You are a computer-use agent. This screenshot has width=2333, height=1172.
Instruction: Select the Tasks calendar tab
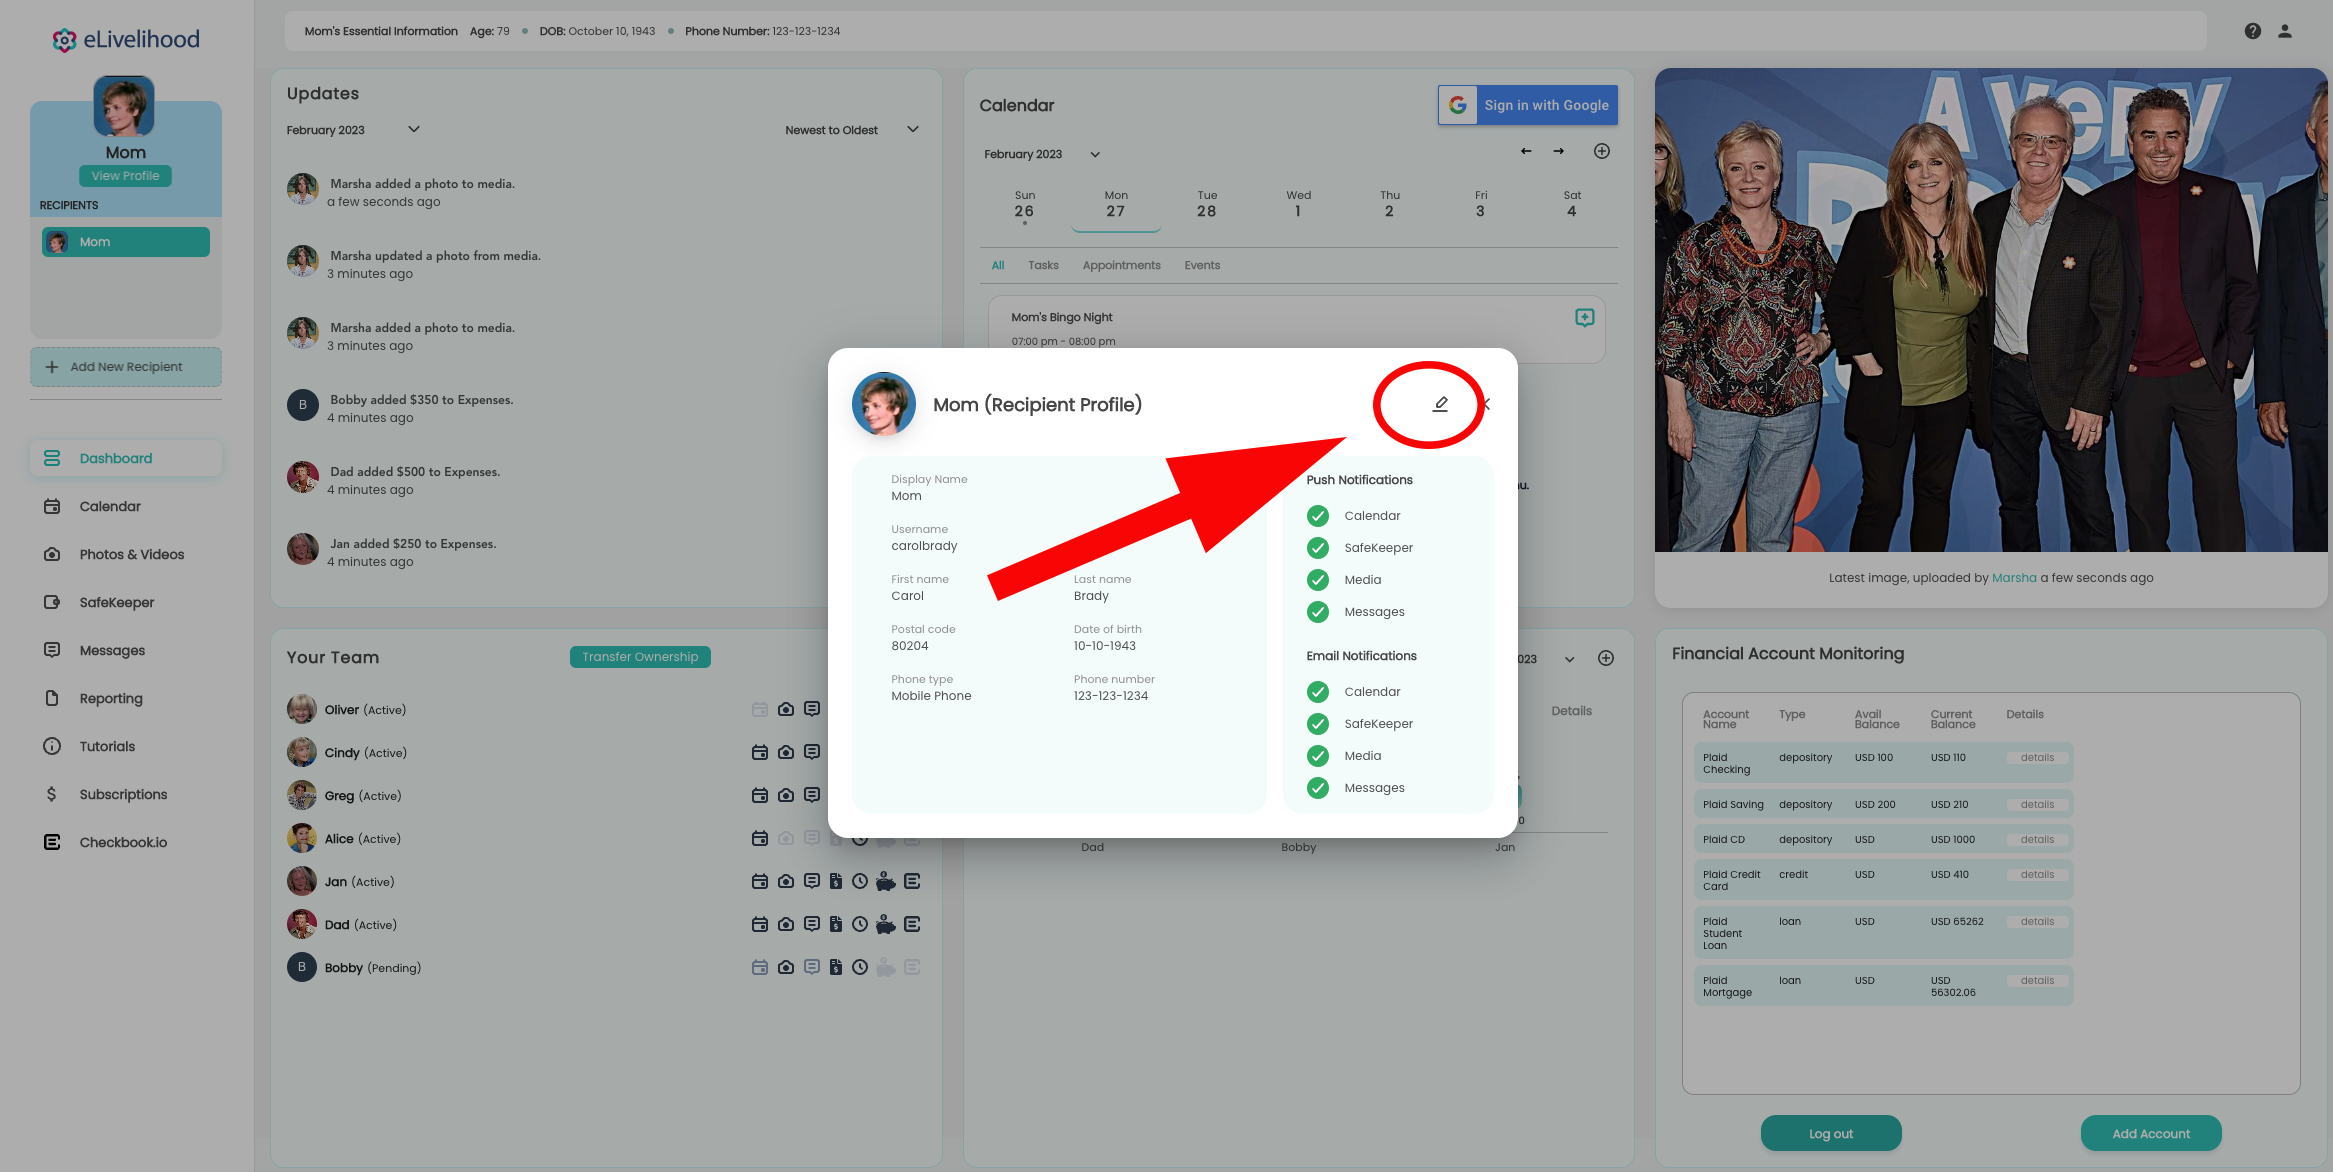[x=1042, y=265]
